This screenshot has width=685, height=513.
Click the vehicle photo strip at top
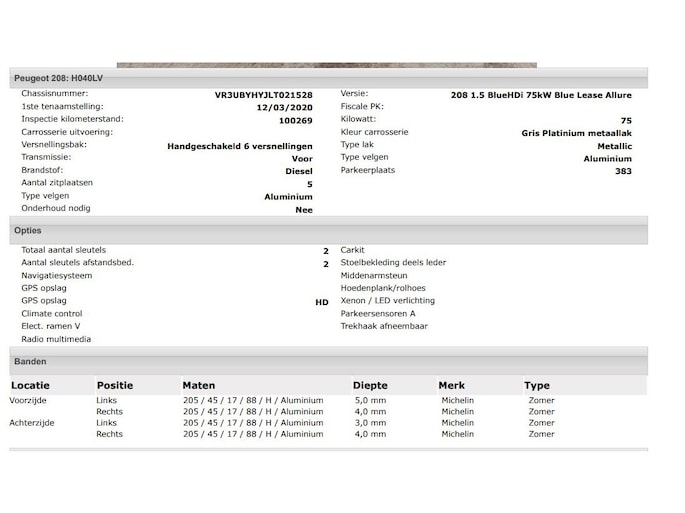pyautogui.click(x=326, y=65)
